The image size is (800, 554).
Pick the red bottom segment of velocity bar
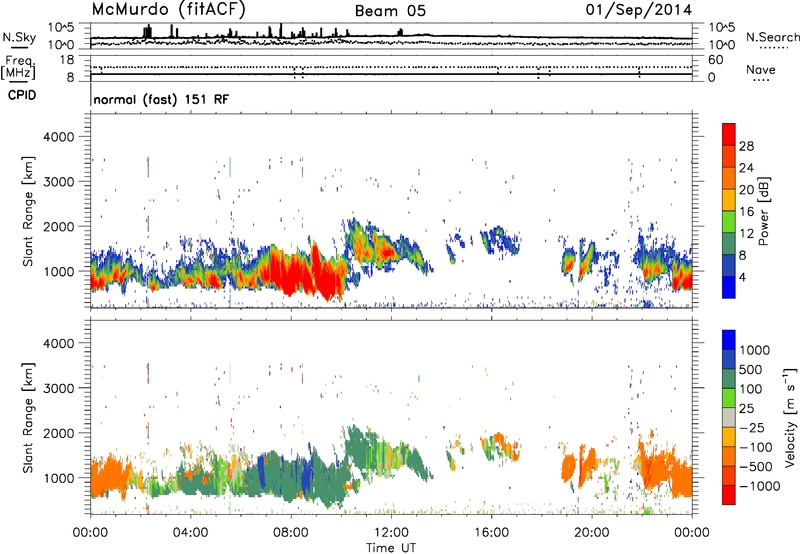[x=729, y=495]
